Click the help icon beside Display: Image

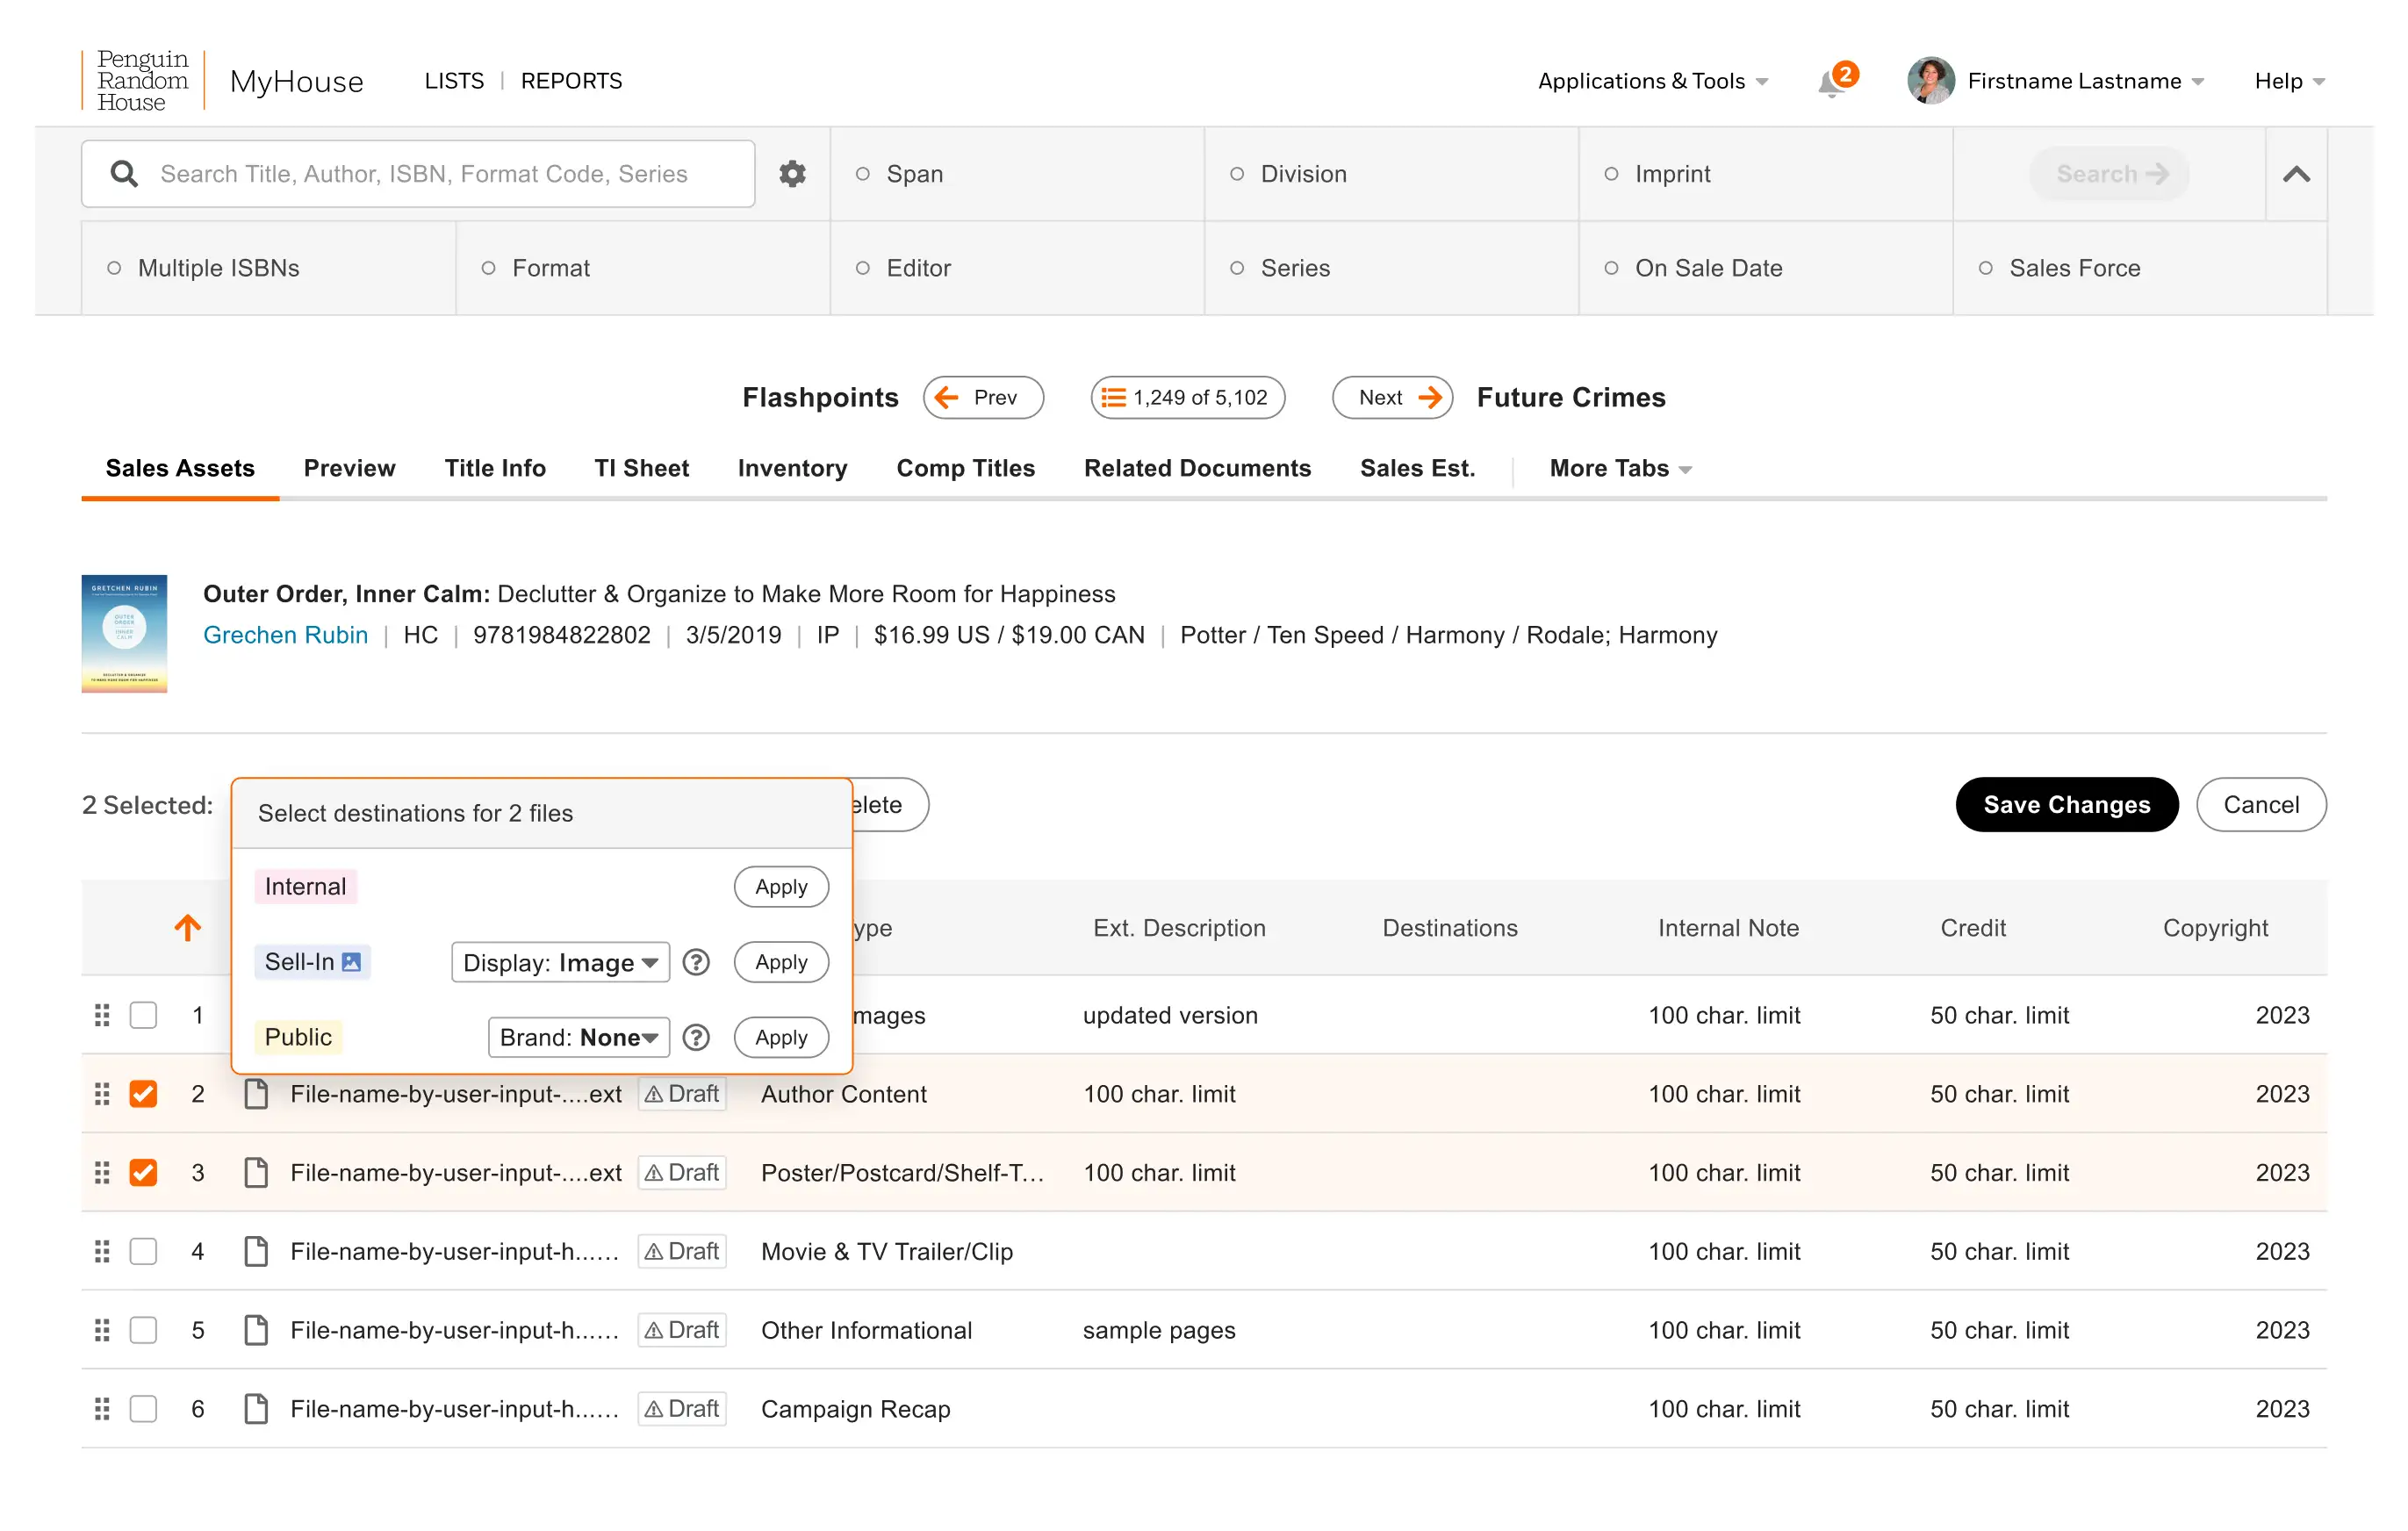[696, 962]
